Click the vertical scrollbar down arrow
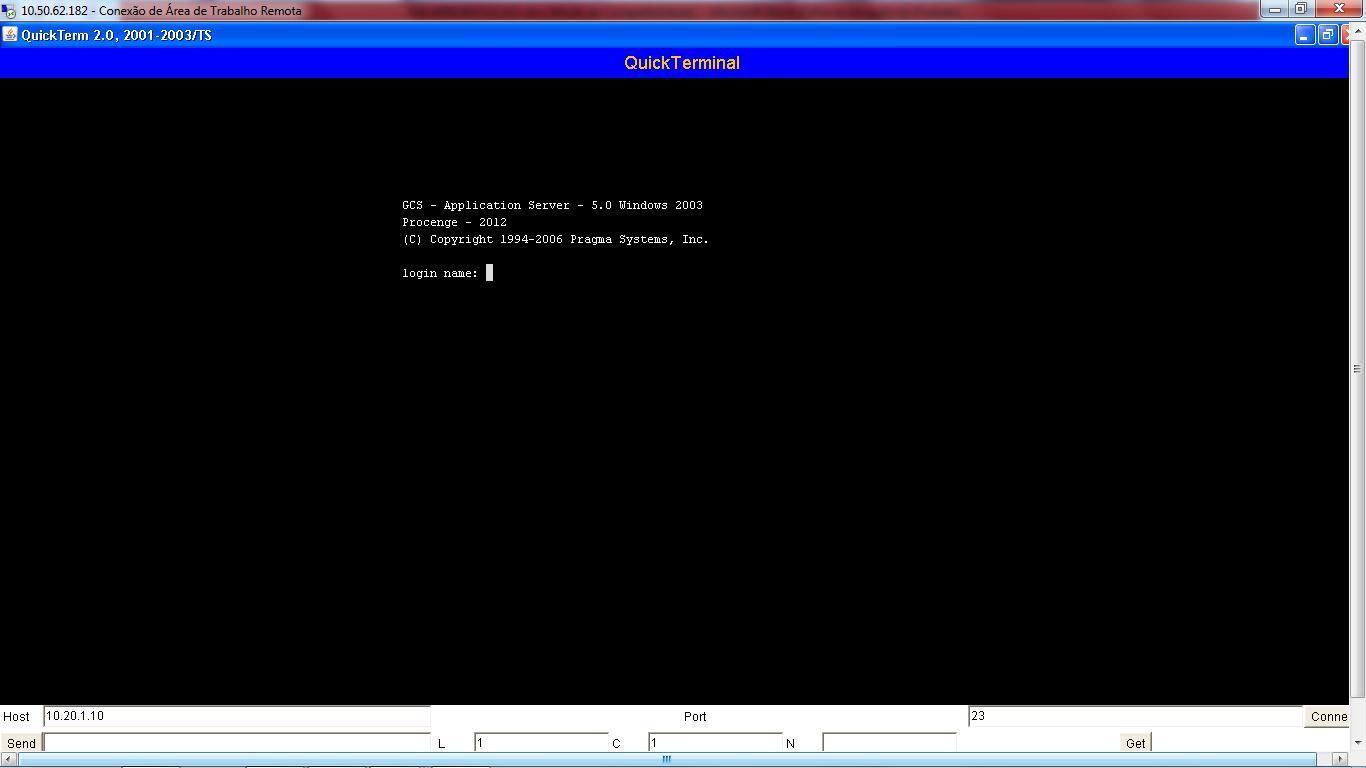 1357,743
